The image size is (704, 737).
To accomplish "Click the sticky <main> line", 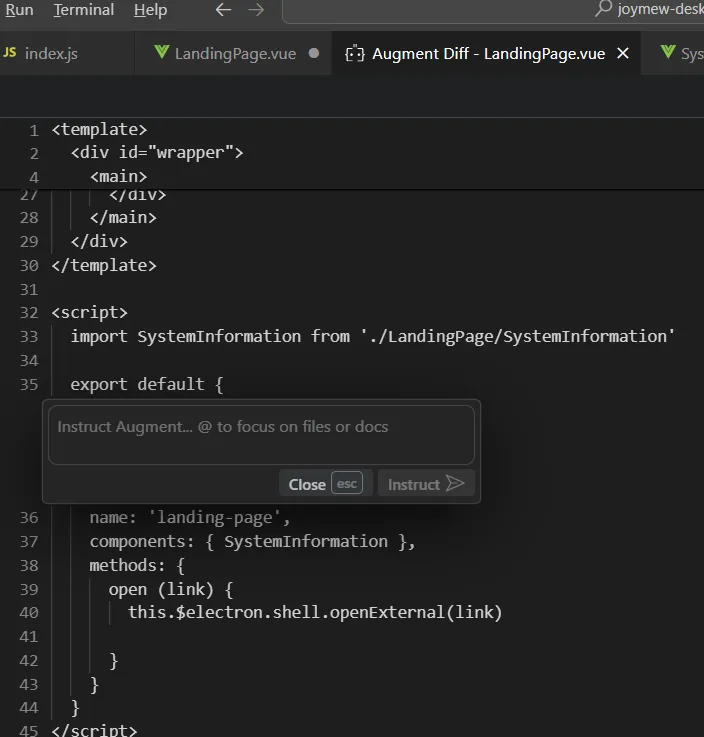I will click(118, 177).
